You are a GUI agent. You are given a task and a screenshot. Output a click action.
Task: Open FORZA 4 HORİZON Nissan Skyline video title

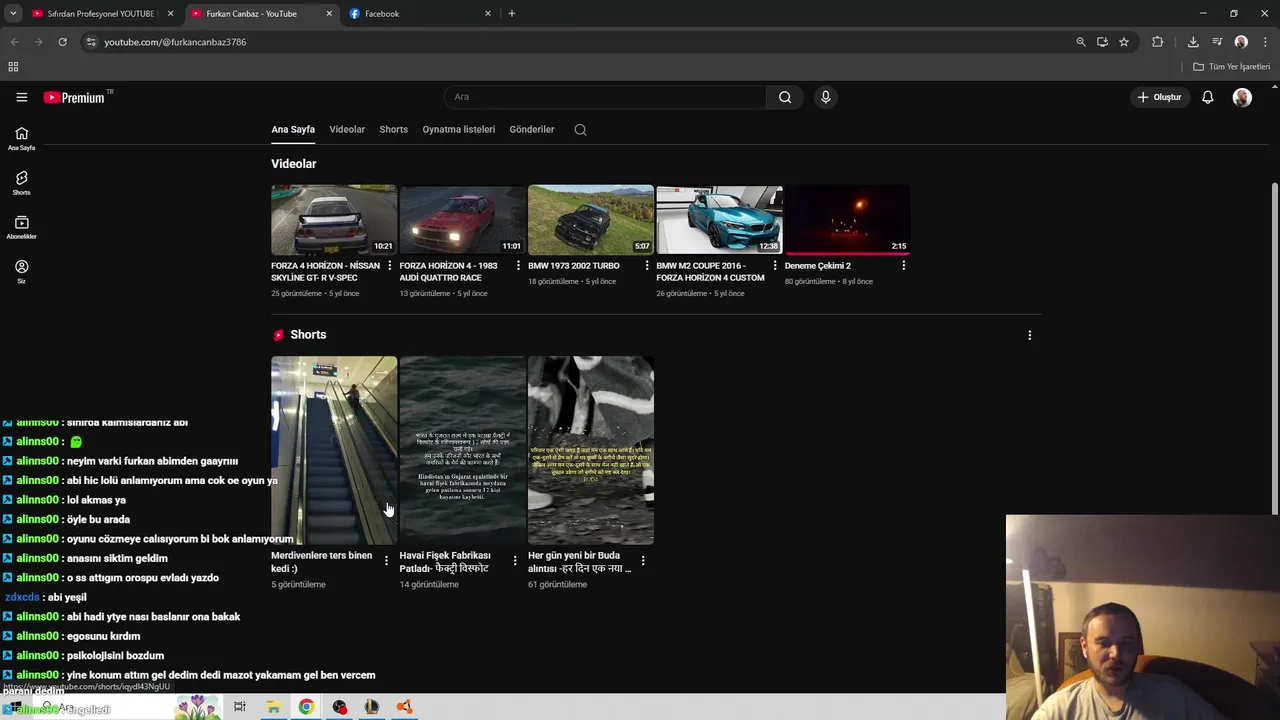[325, 272]
